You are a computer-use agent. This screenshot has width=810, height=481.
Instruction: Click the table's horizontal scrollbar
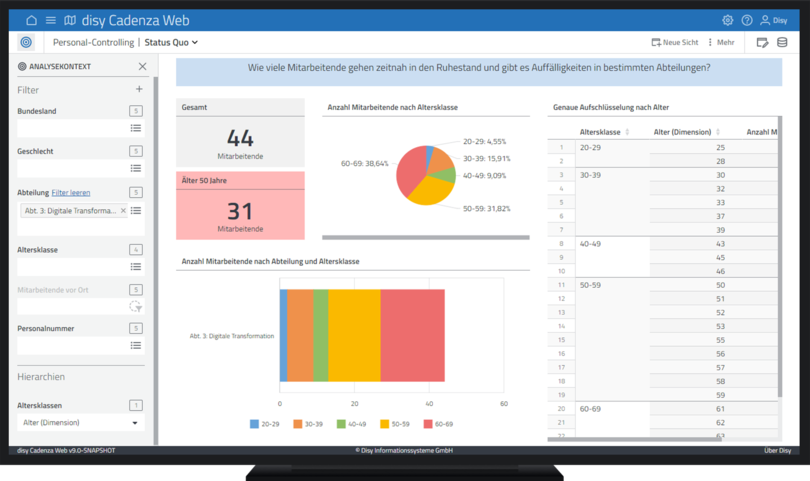(634, 440)
